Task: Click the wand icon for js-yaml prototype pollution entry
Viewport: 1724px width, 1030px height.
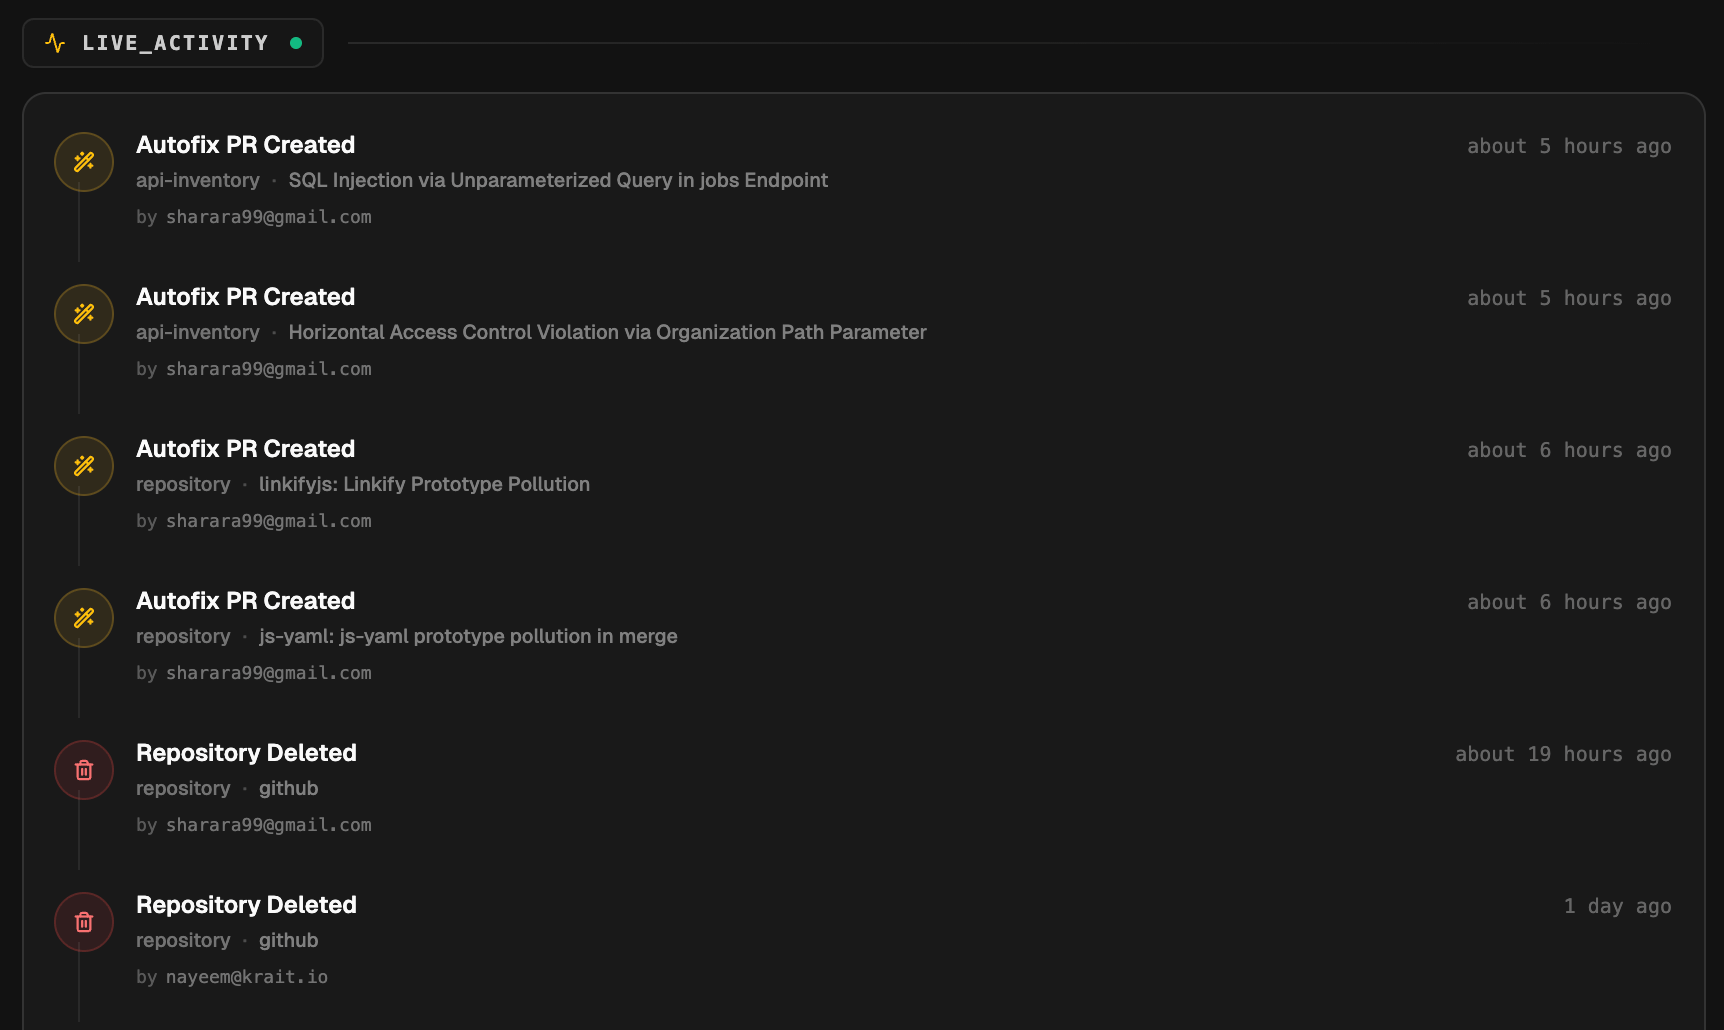Action: [84, 618]
